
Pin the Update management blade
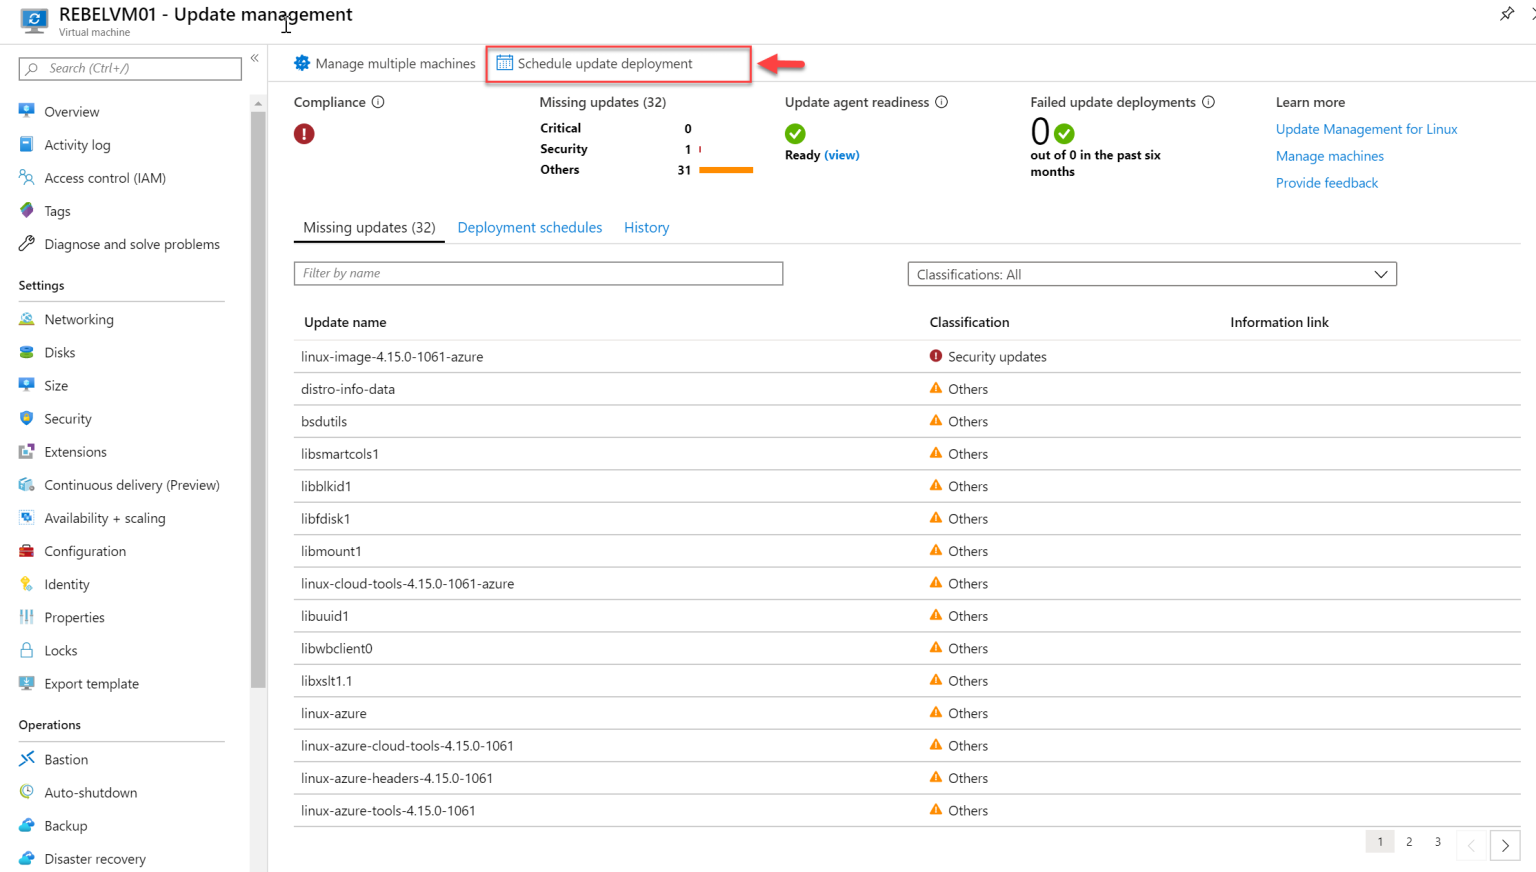[1507, 15]
